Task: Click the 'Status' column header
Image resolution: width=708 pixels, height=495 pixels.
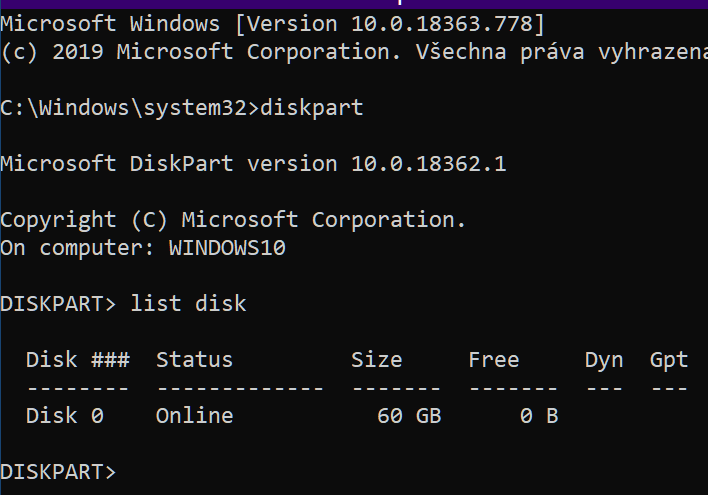Action: point(195,360)
